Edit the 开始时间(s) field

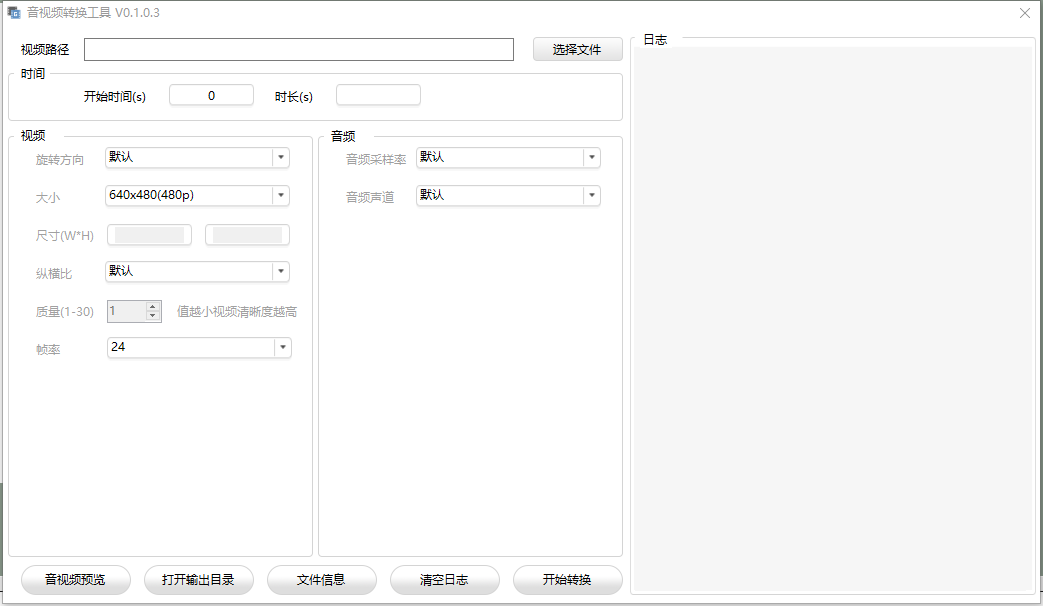tap(212, 95)
